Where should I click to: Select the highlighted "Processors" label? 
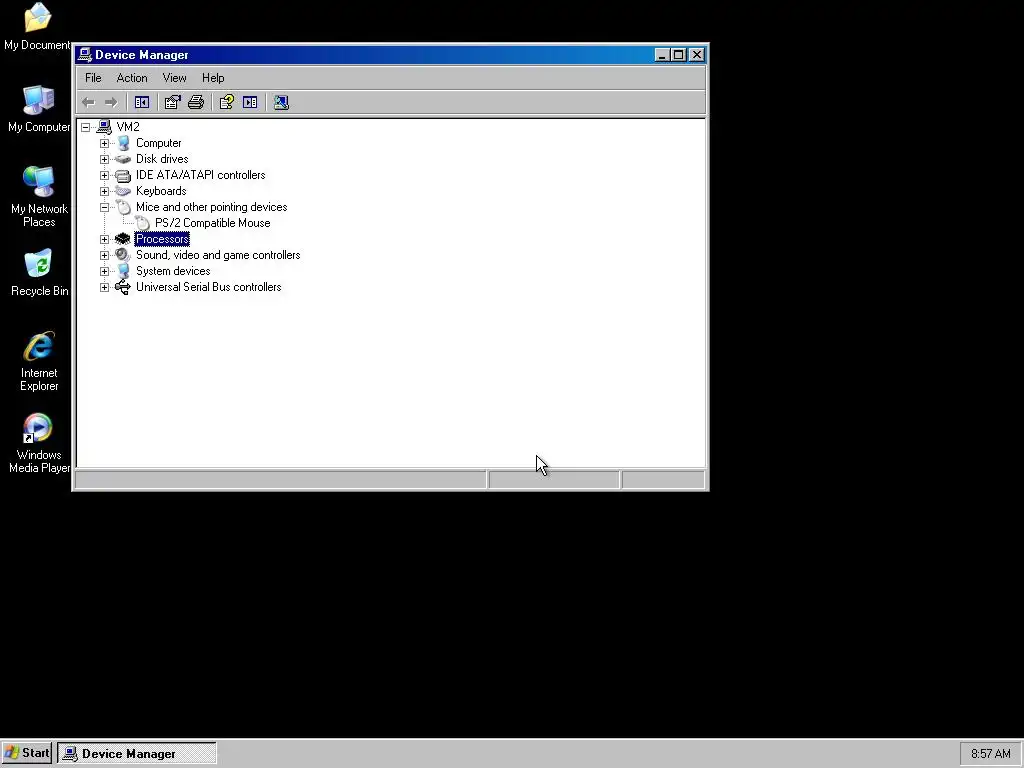point(162,239)
